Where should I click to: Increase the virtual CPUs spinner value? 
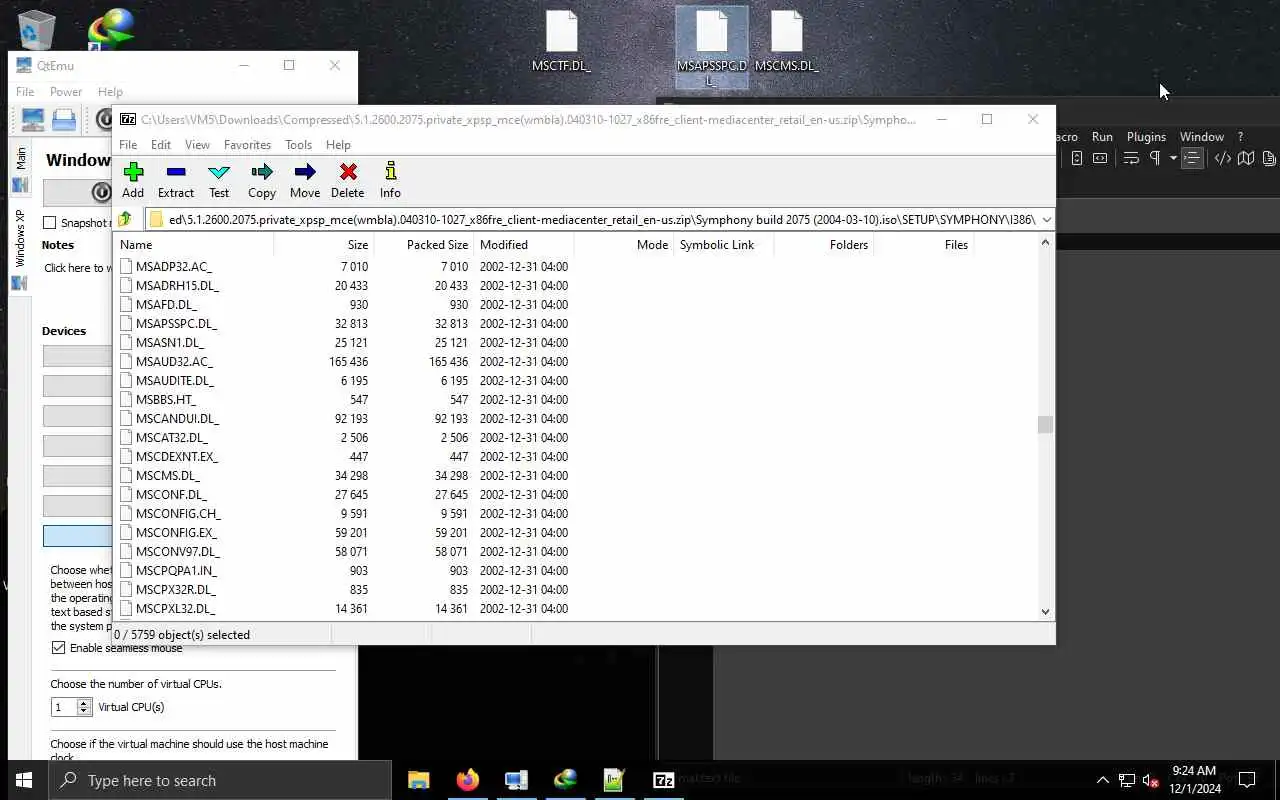tap(84, 703)
